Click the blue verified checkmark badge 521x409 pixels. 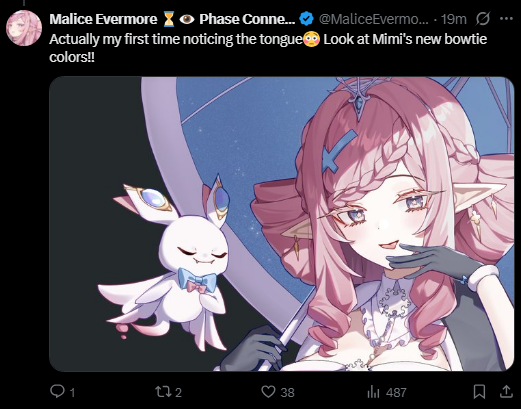click(306, 19)
